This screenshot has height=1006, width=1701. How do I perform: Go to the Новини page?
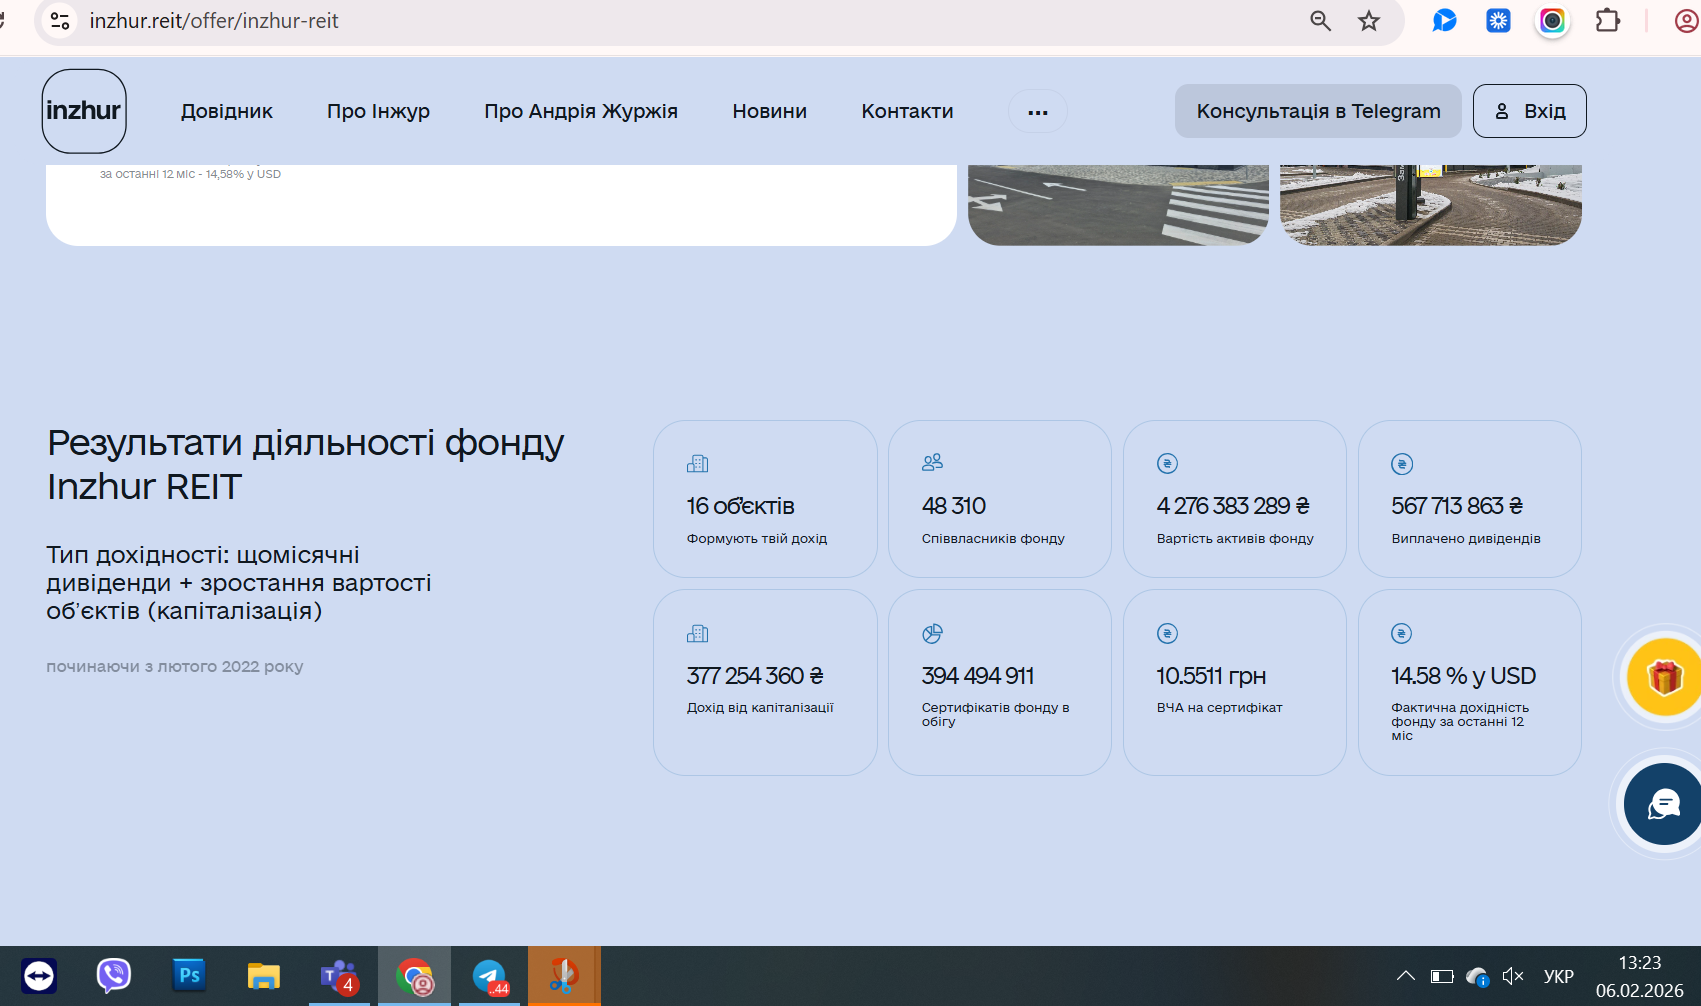point(769,111)
